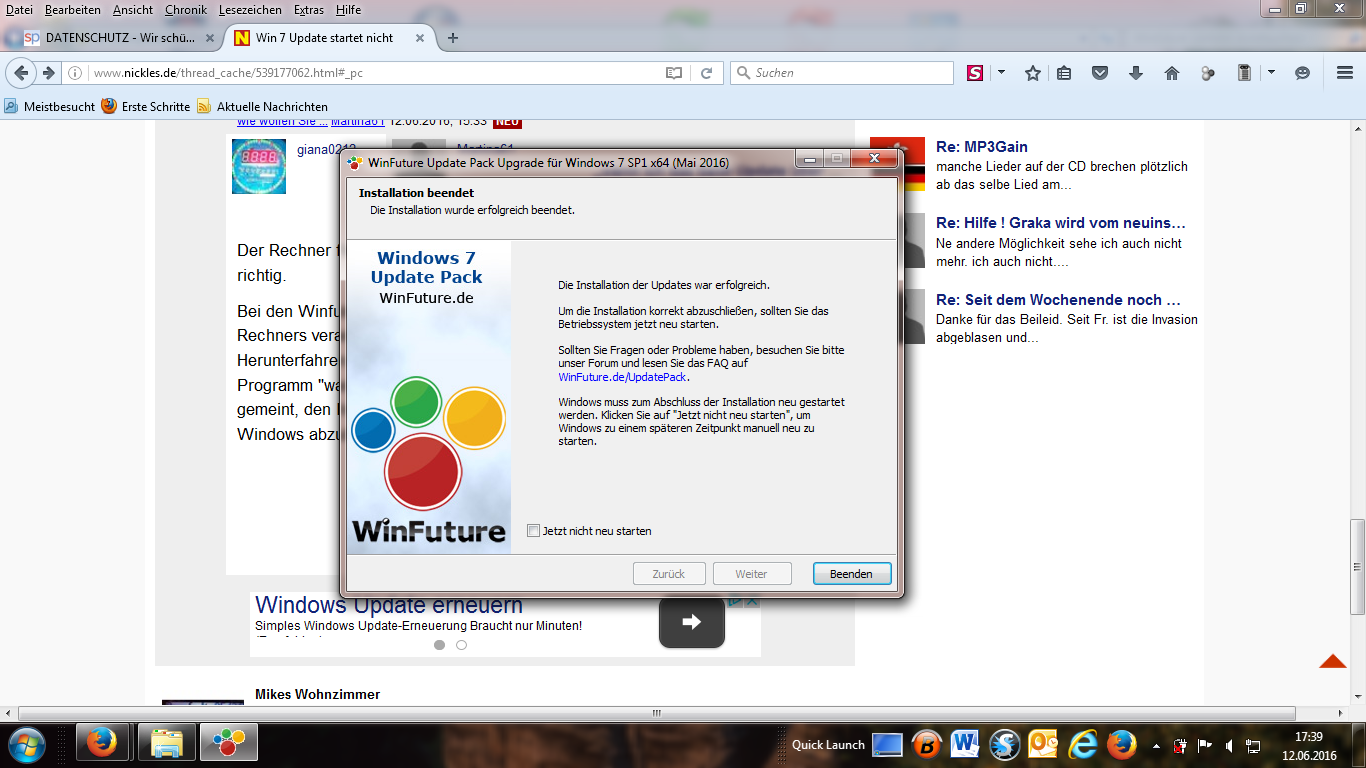The image size is (1366, 768).
Task: Open WinFuture.de/UpdatePack link in installer
Action: coord(623,377)
